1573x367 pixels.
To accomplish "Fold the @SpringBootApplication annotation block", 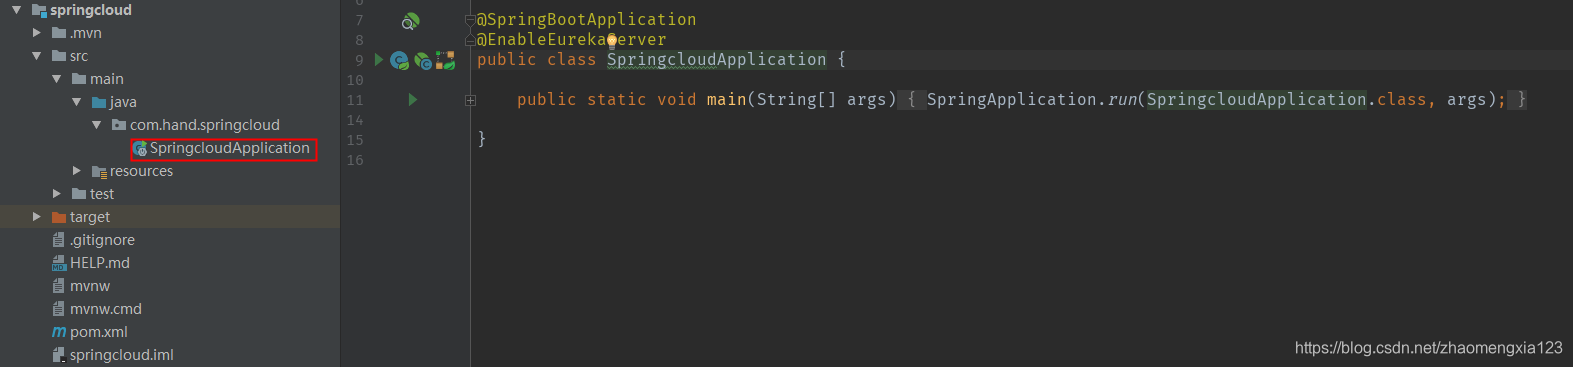I will point(470,20).
